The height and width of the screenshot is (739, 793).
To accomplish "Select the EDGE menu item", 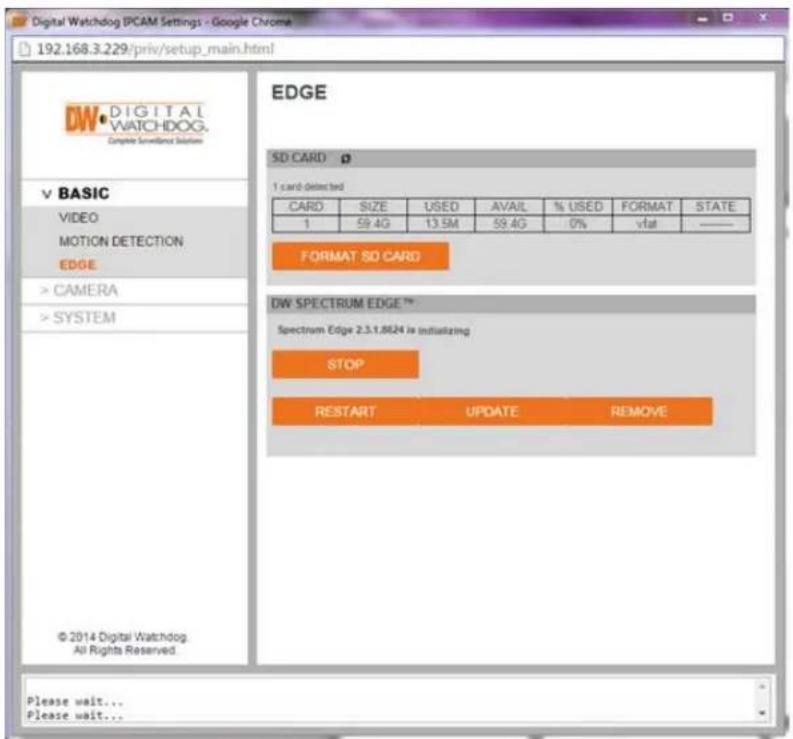I will tap(77, 265).
